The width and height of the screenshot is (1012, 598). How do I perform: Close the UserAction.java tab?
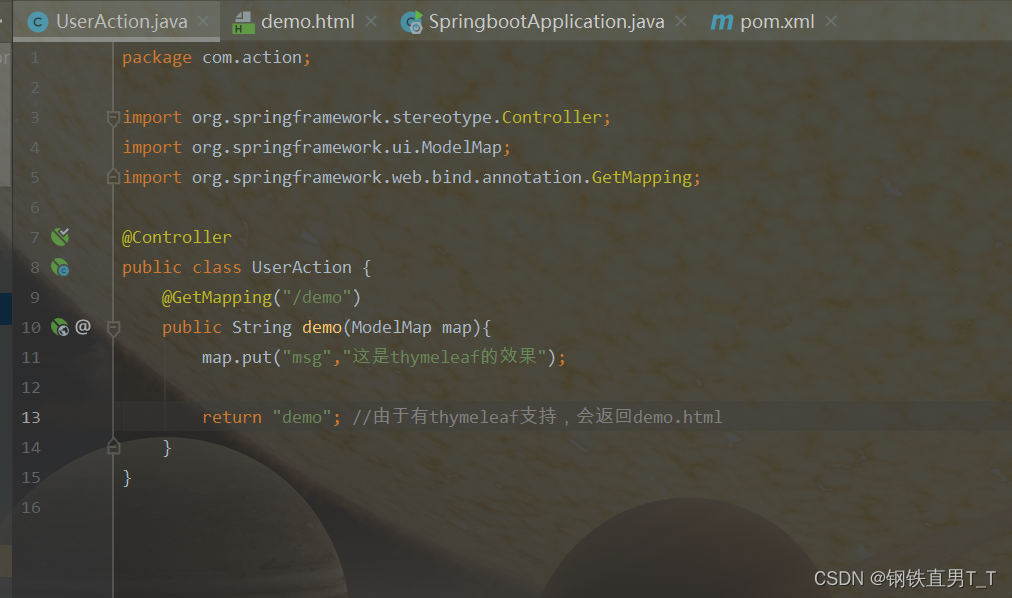(x=203, y=21)
